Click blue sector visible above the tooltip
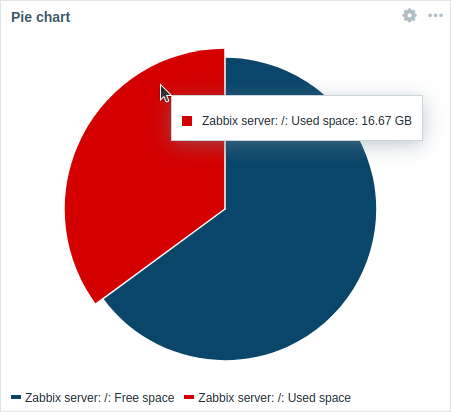This screenshot has height=412, width=451. (263, 78)
